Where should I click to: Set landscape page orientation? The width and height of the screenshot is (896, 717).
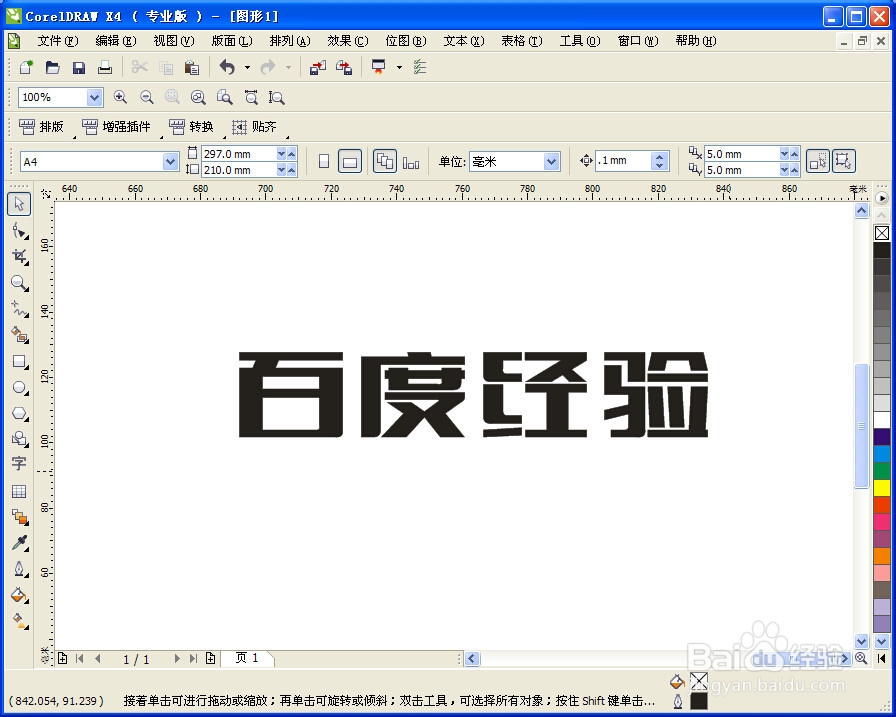350,162
